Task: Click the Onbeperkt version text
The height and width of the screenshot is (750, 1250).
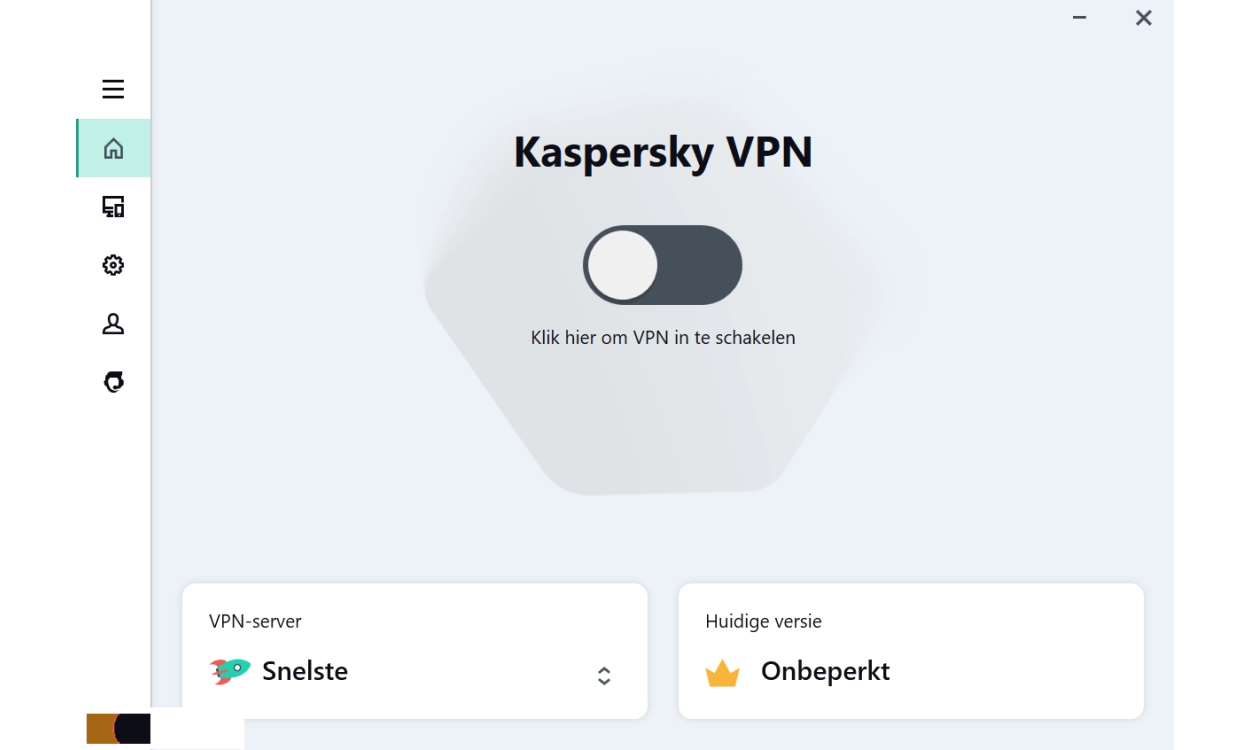Action: pyautogui.click(x=825, y=671)
